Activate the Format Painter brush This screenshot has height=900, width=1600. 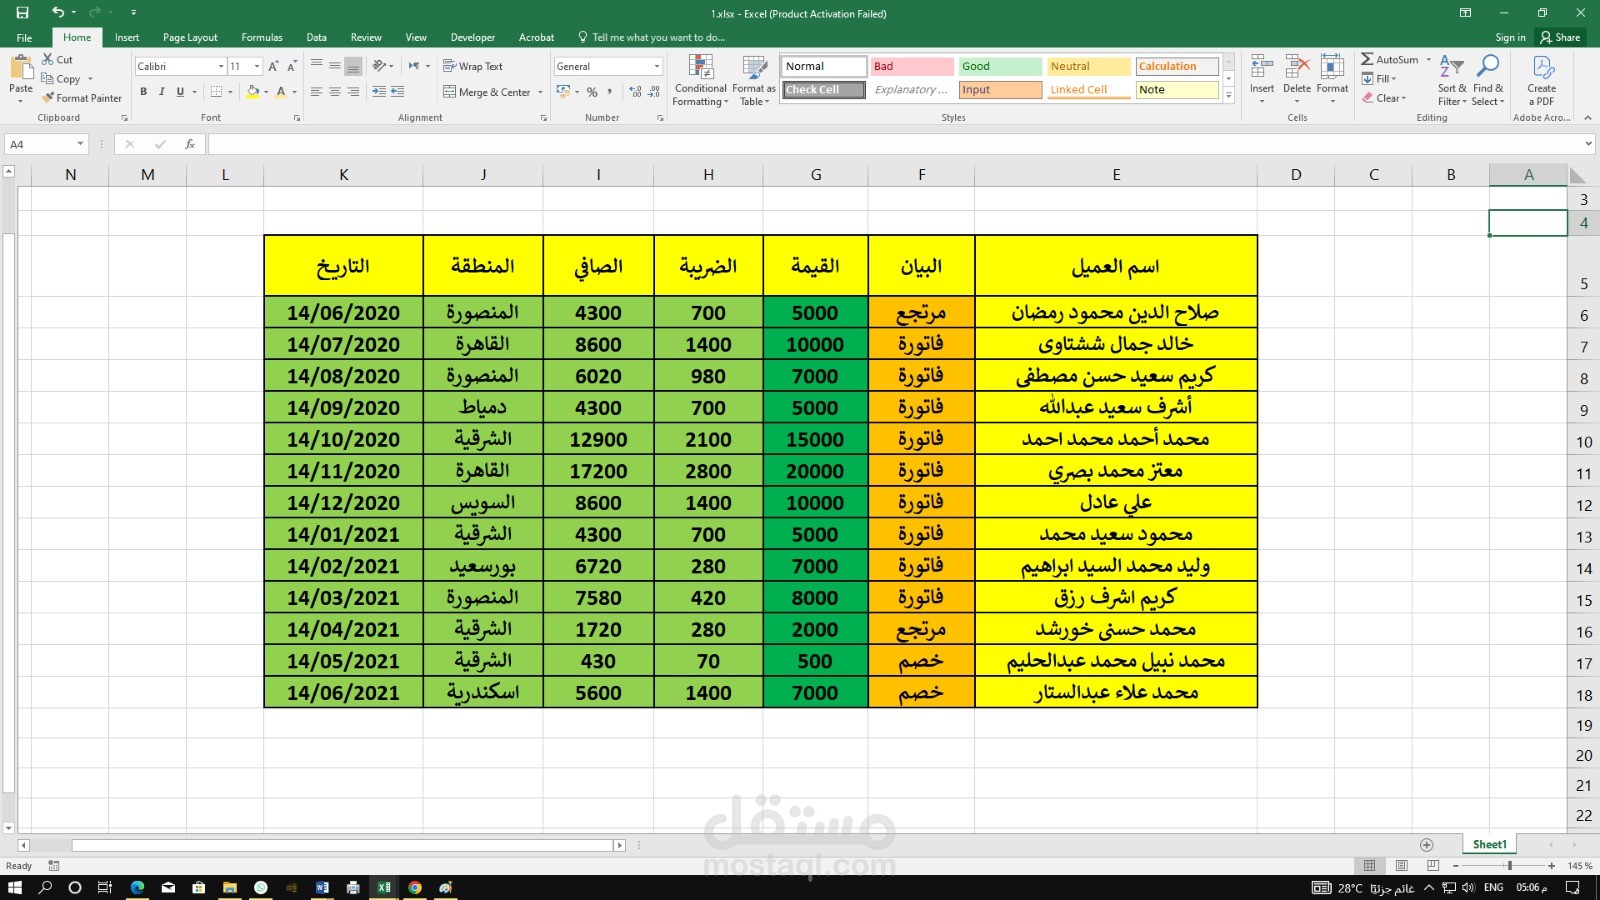pyautogui.click(x=82, y=98)
